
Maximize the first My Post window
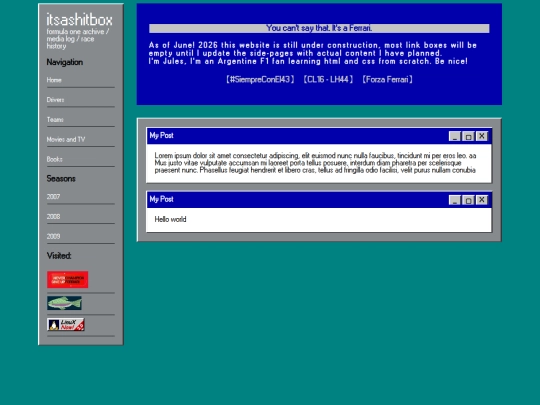(468, 136)
